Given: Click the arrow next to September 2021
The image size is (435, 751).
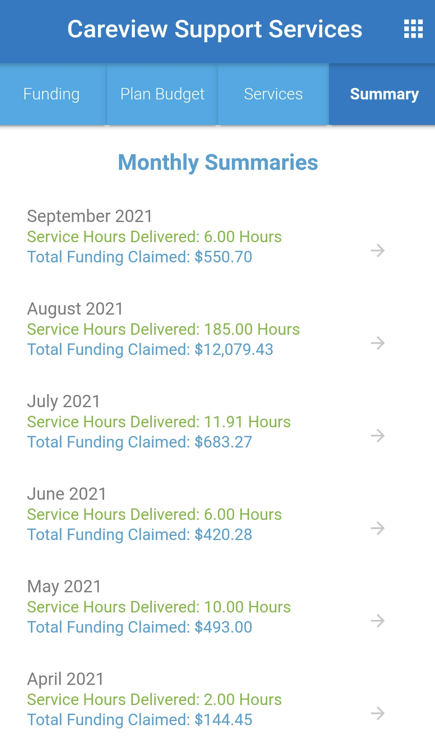Looking at the screenshot, I should (378, 250).
